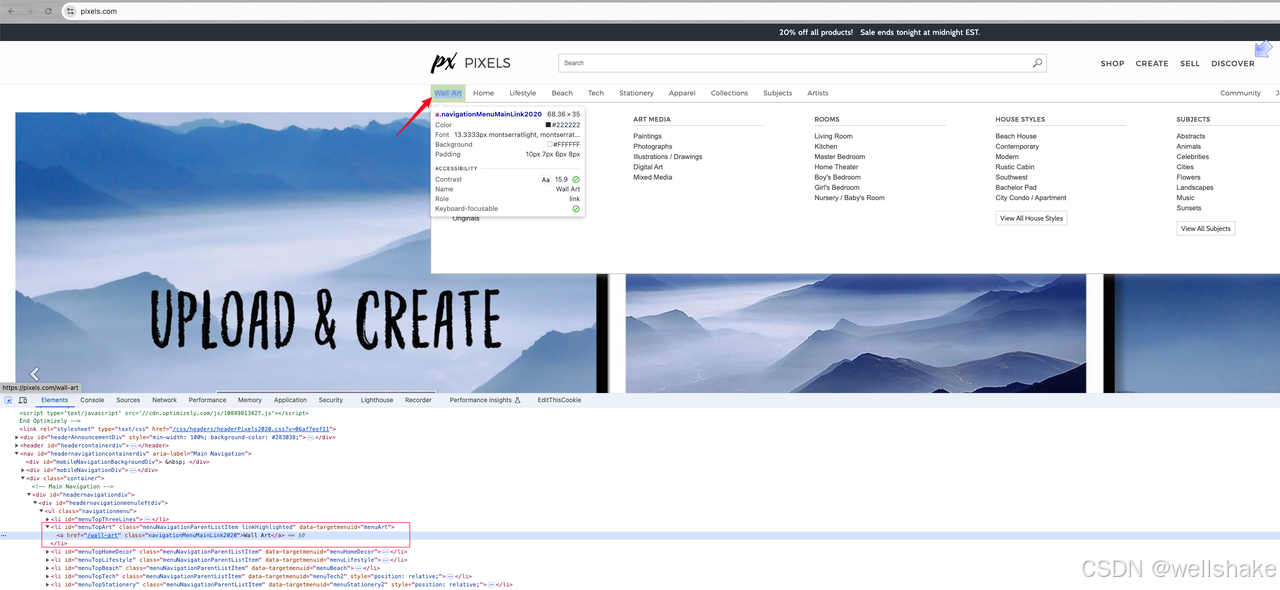Open the Stationery navigation menu
The width and height of the screenshot is (1280, 590).
[636, 93]
